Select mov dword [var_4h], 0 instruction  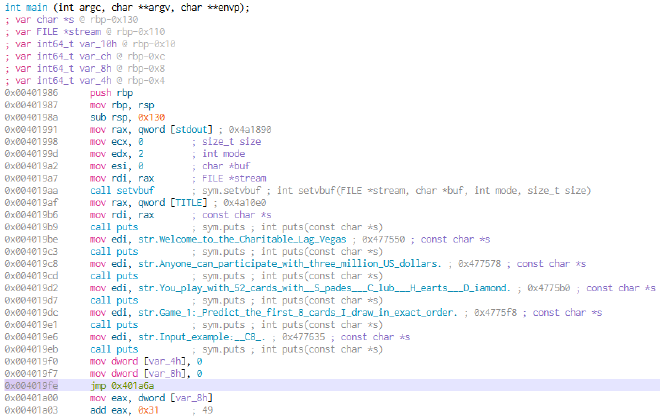pyautogui.click(x=146, y=361)
